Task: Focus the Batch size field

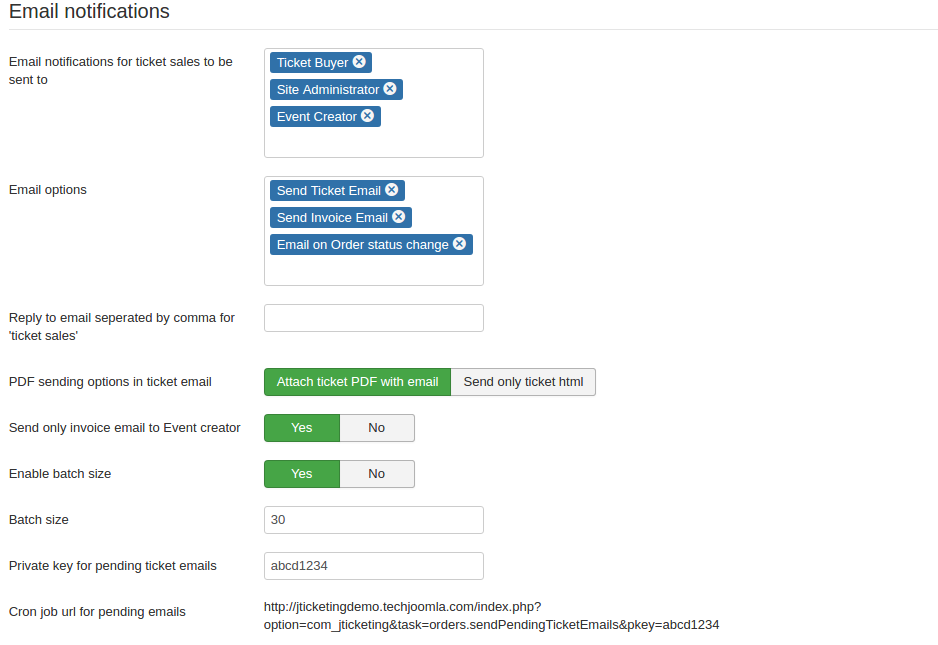Action: click(373, 520)
